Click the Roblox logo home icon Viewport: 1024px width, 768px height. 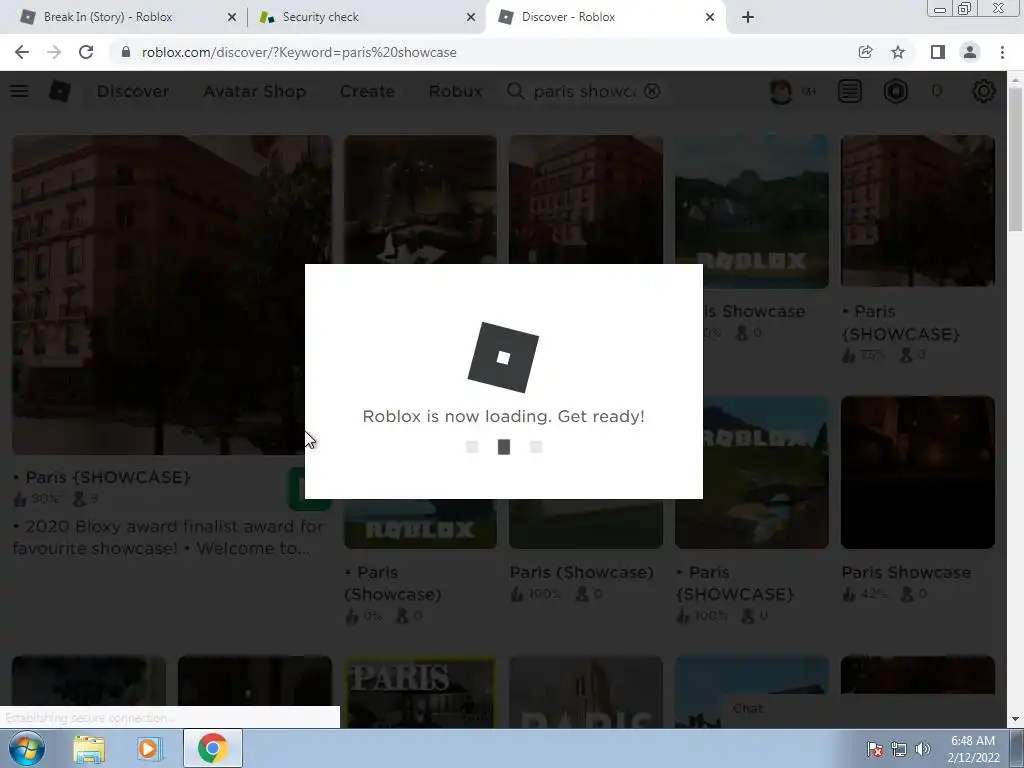pos(59,91)
